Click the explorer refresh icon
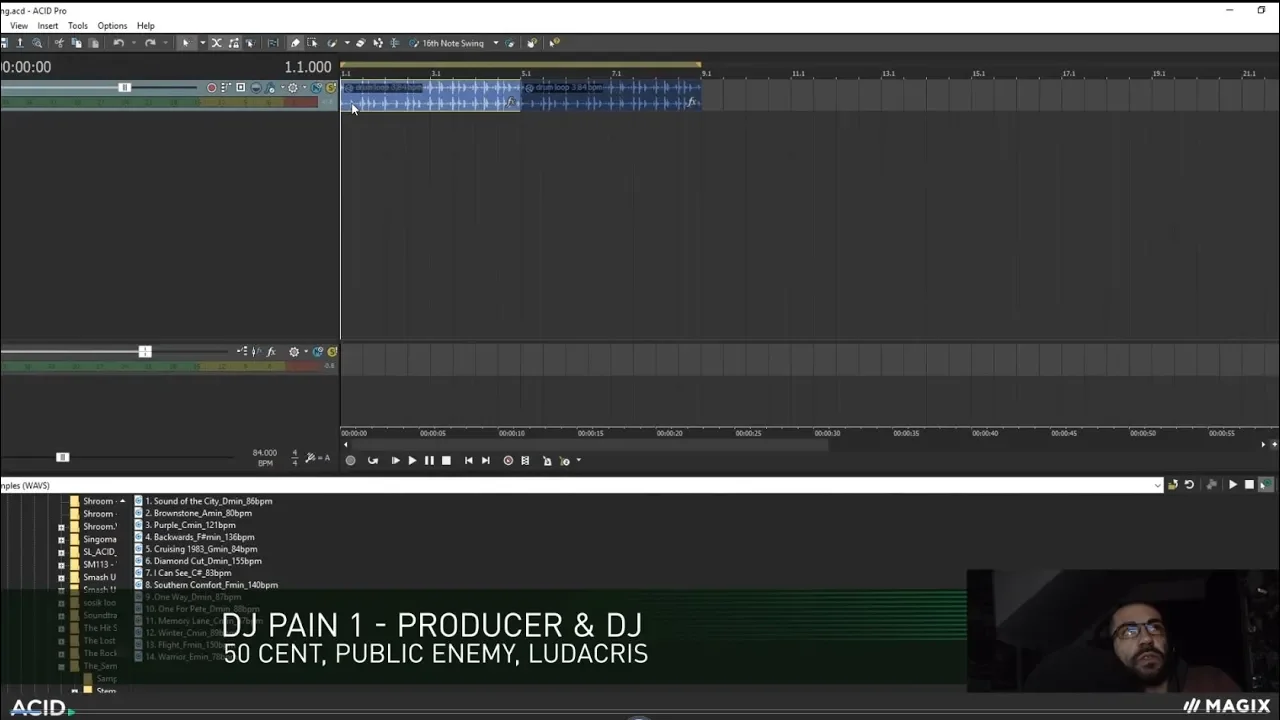The width and height of the screenshot is (1280, 720). [x=1189, y=485]
